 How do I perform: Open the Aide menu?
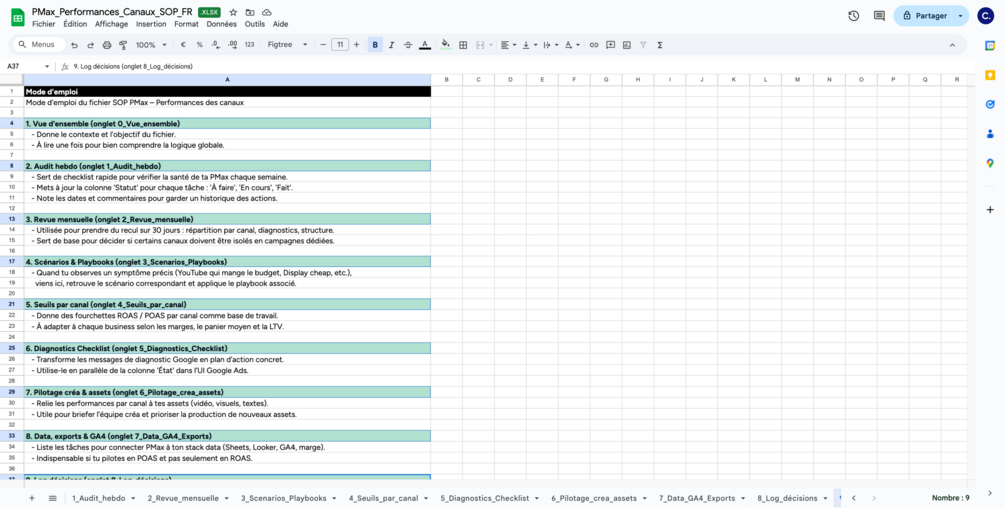click(x=280, y=24)
